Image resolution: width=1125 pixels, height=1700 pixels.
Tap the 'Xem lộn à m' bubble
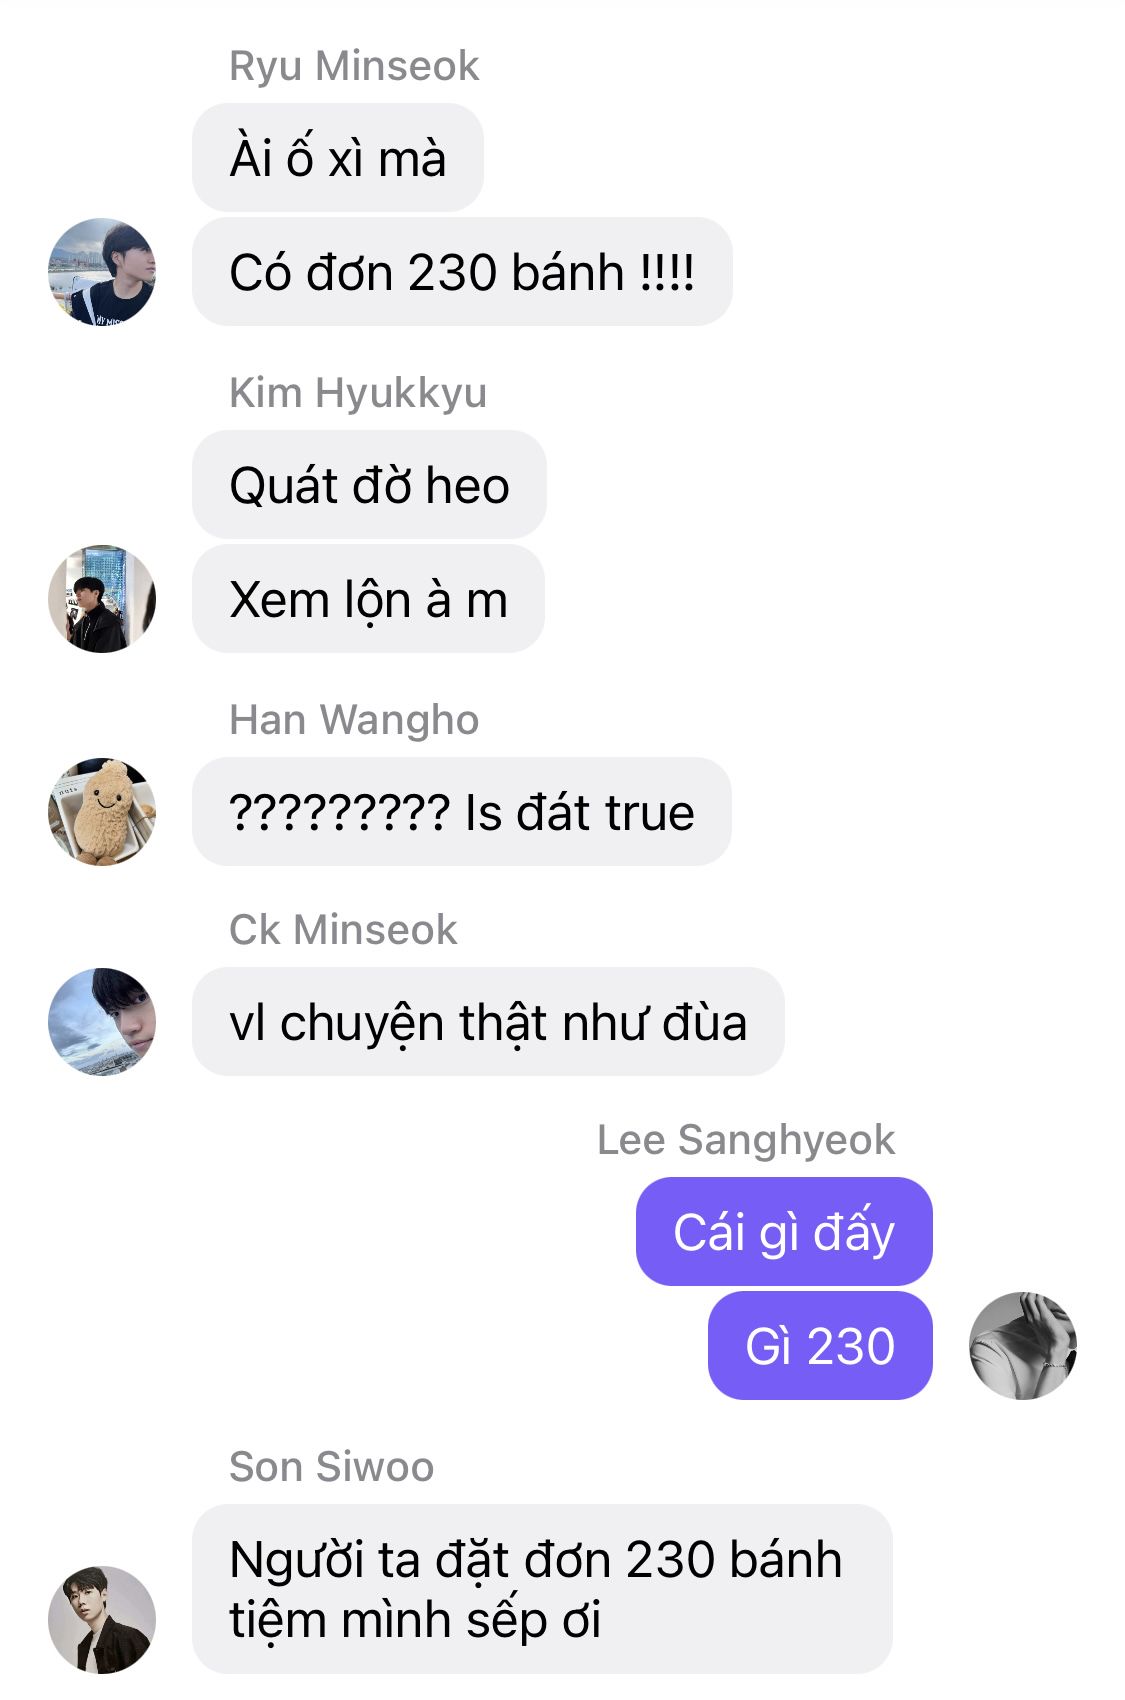tap(368, 598)
